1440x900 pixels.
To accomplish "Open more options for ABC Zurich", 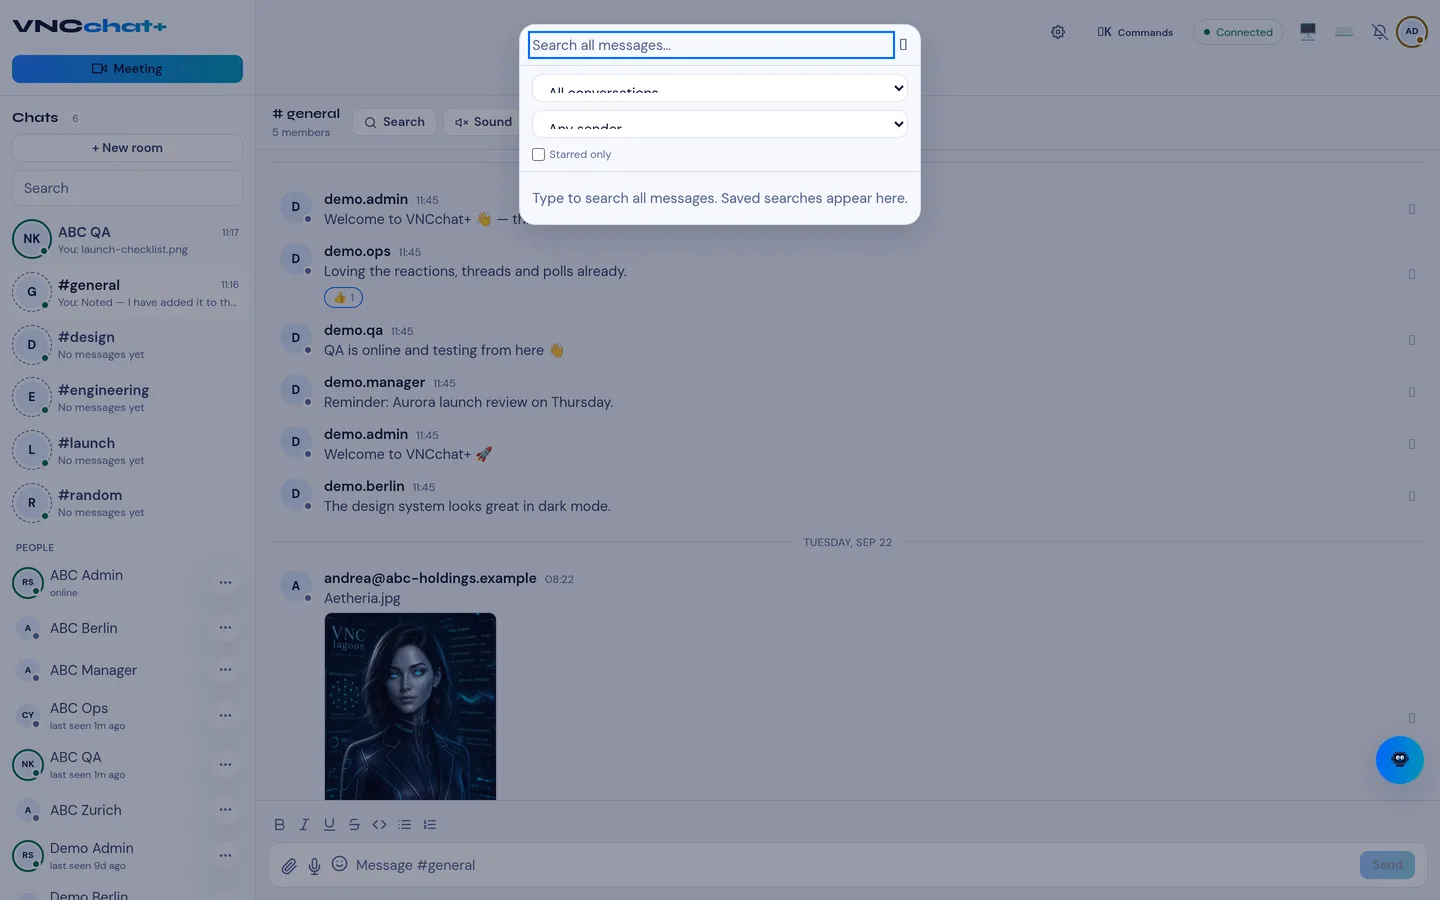I will 226,810.
